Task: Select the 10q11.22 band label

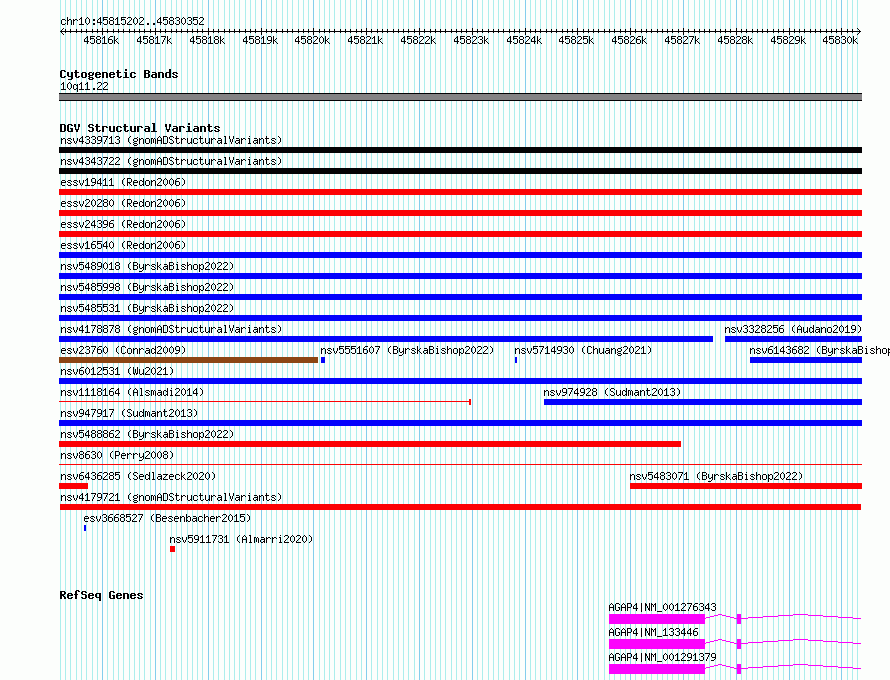Action: click(x=84, y=86)
